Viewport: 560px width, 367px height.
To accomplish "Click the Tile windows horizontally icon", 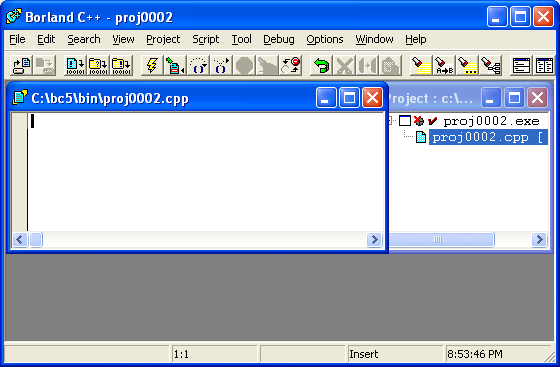I will pyautogui.click(x=521, y=65).
